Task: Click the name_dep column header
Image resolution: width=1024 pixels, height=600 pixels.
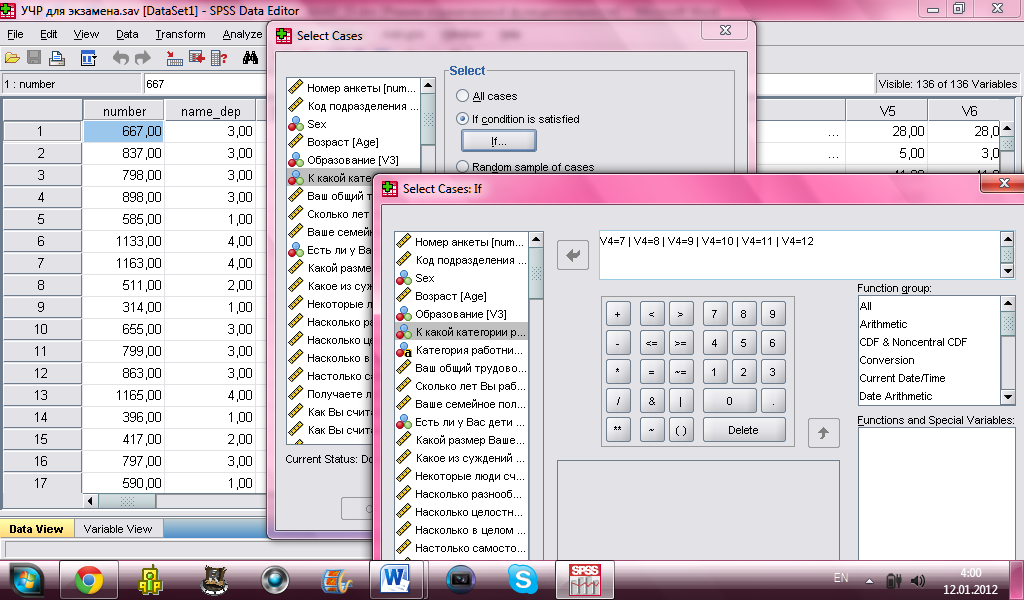Action: click(210, 111)
